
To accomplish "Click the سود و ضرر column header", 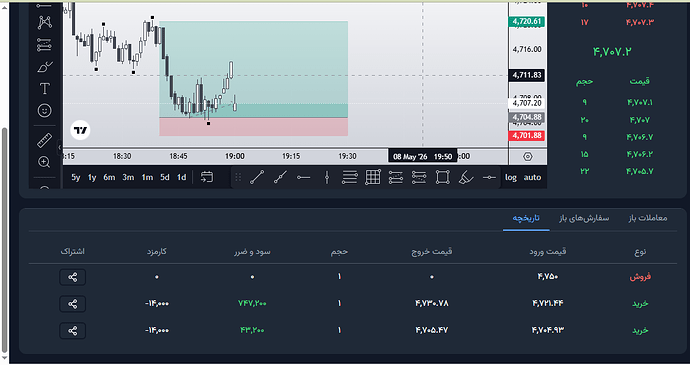I will pyautogui.click(x=252, y=251).
